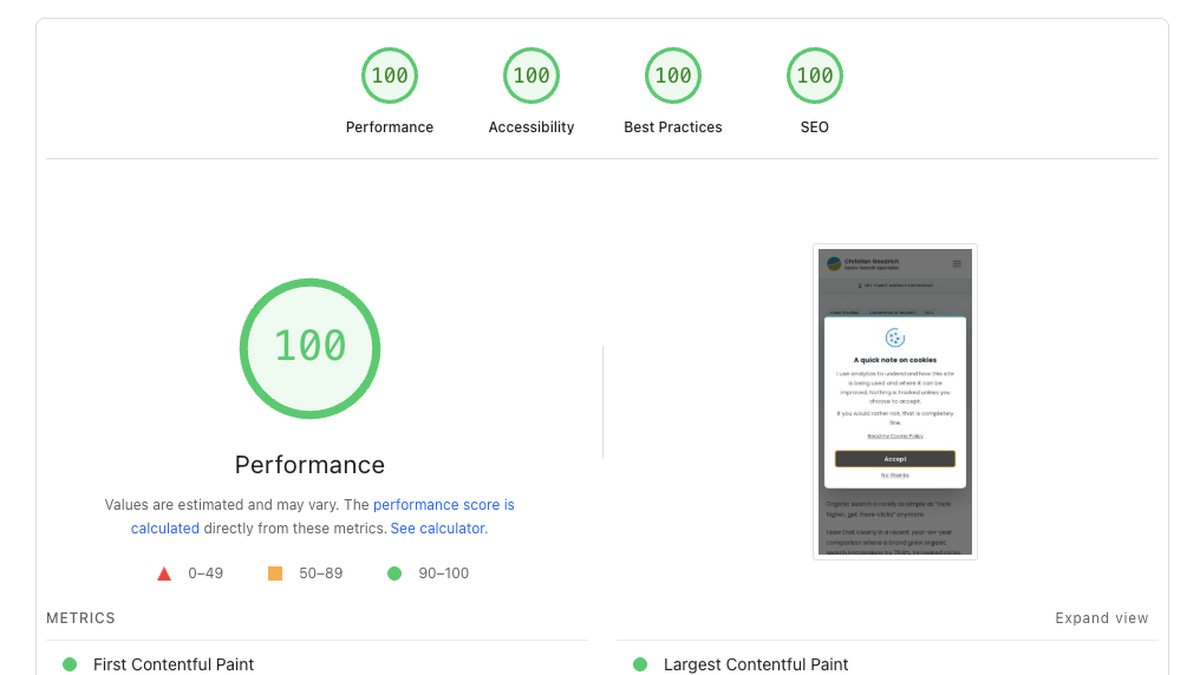
Task: Click the First Contentful Paint metric
Action: pyautogui.click(x=174, y=664)
